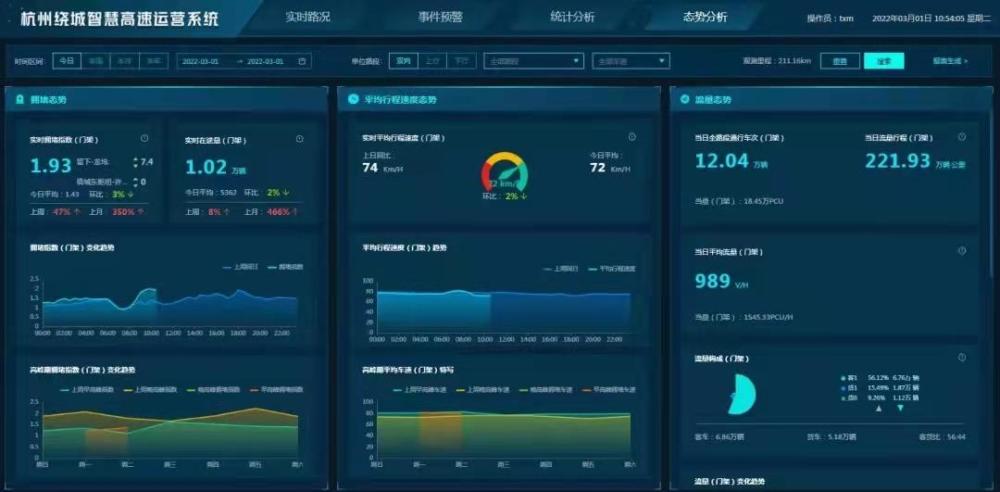
Task: Click info icon beside 当日流量行程
Action: point(962,137)
